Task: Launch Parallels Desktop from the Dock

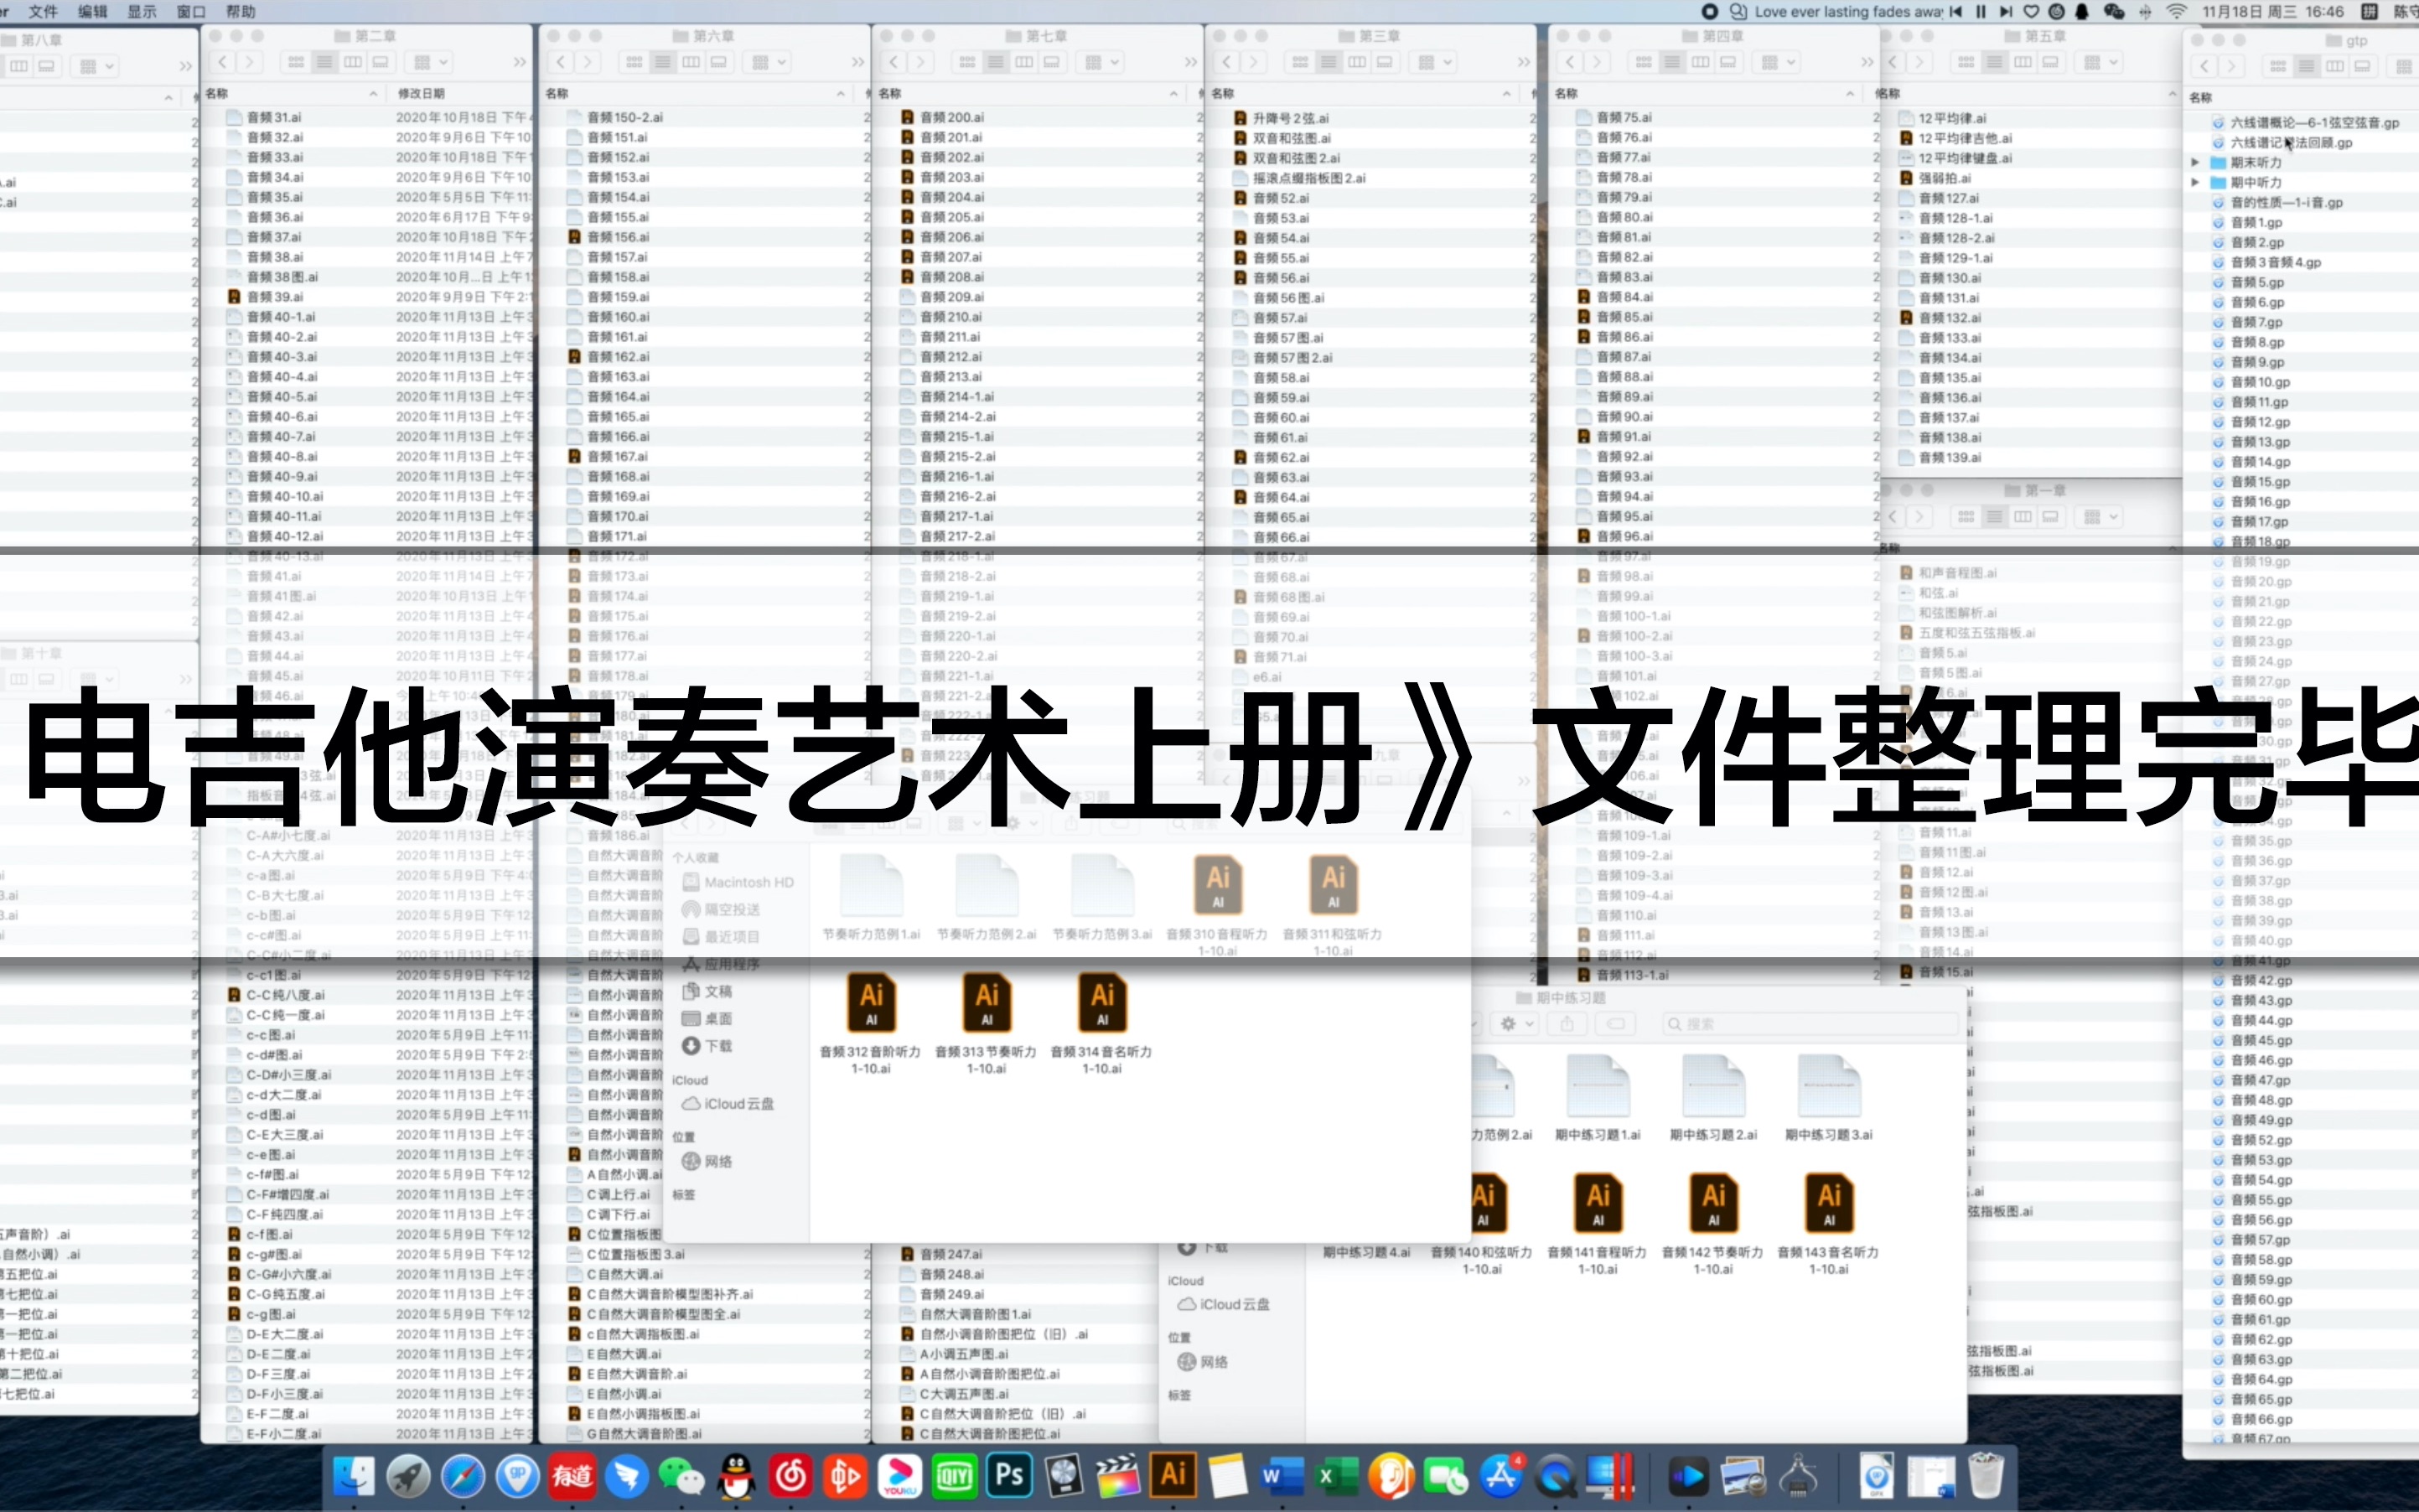Action: click(1611, 1475)
